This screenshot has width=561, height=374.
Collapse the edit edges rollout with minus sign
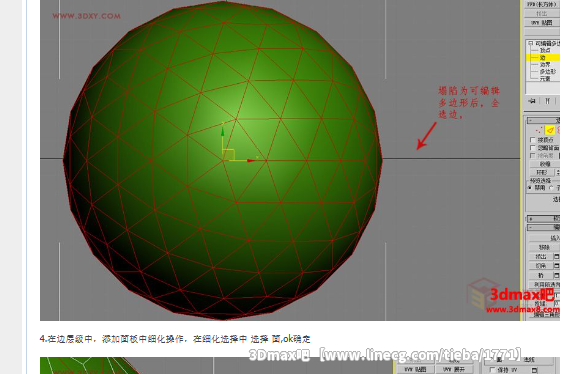click(x=544, y=228)
